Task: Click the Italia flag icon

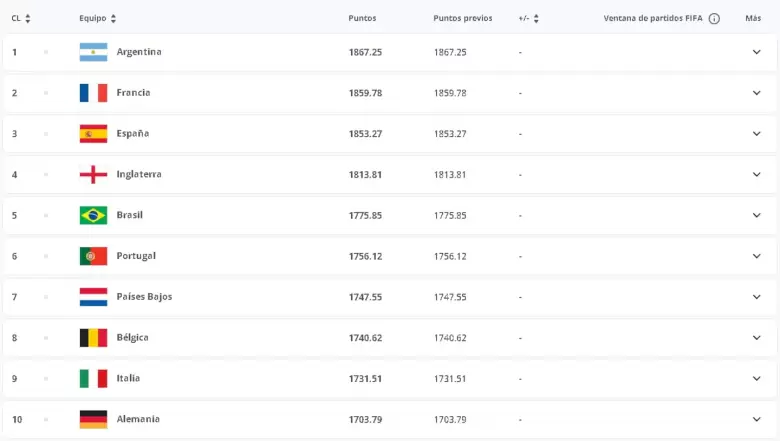Action: tap(94, 378)
